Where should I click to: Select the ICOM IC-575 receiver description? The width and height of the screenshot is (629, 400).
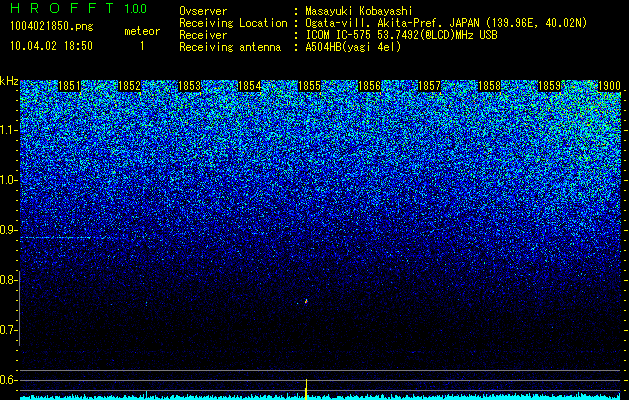(x=402, y=35)
